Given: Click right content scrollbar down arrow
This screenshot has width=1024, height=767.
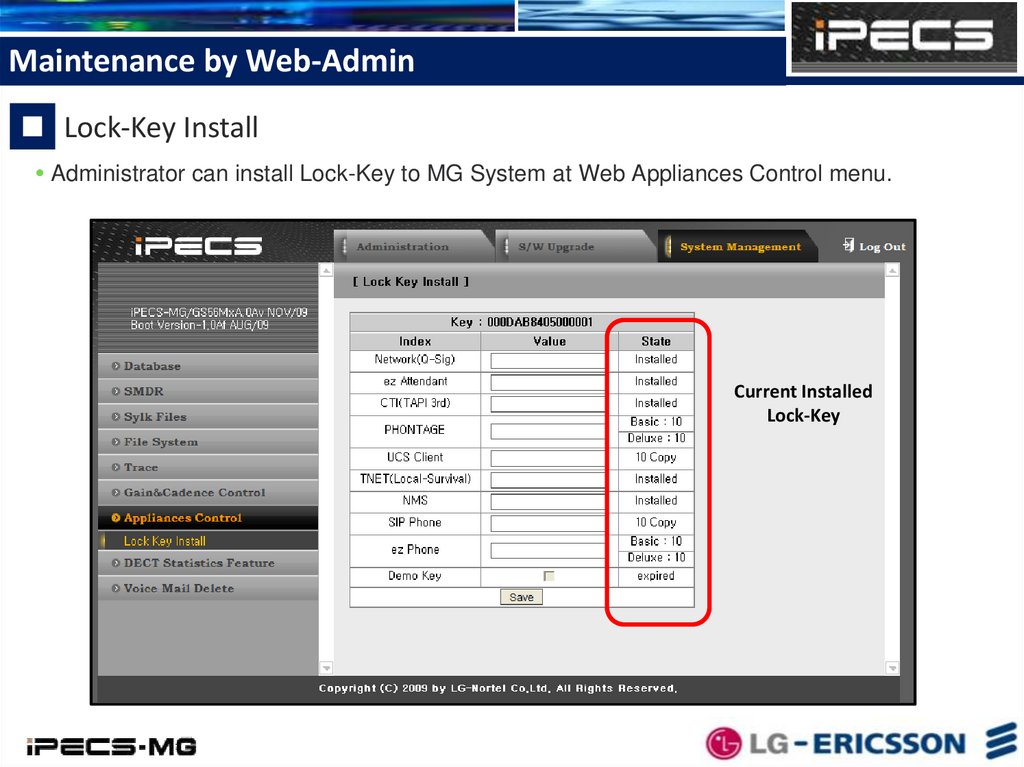Looking at the screenshot, I should 893,668.
